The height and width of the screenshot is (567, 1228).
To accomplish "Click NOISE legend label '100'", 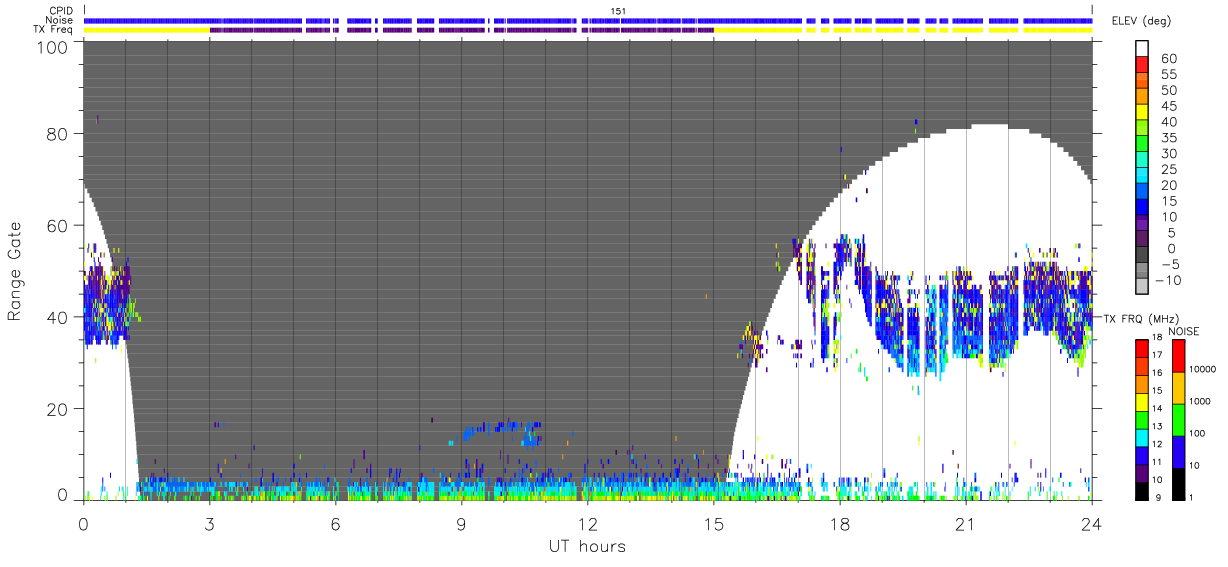I will [1197, 433].
